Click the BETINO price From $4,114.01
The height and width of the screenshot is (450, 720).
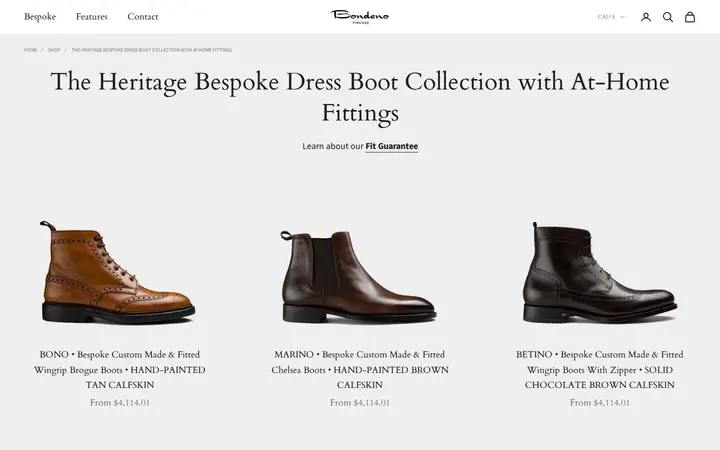point(600,403)
